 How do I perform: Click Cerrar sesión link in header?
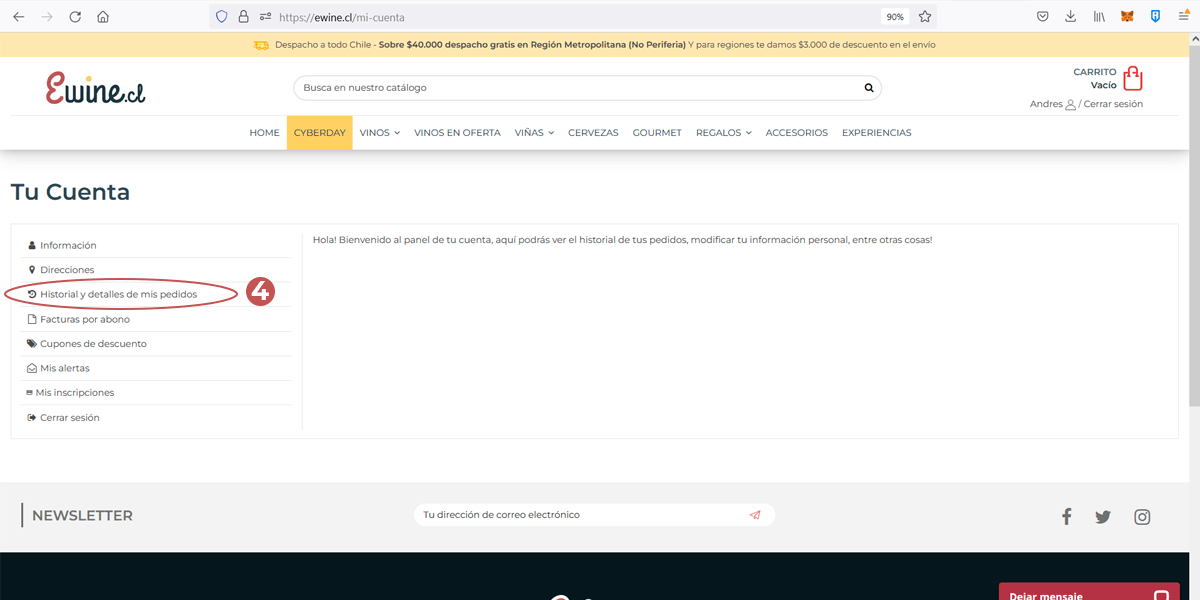point(1113,104)
